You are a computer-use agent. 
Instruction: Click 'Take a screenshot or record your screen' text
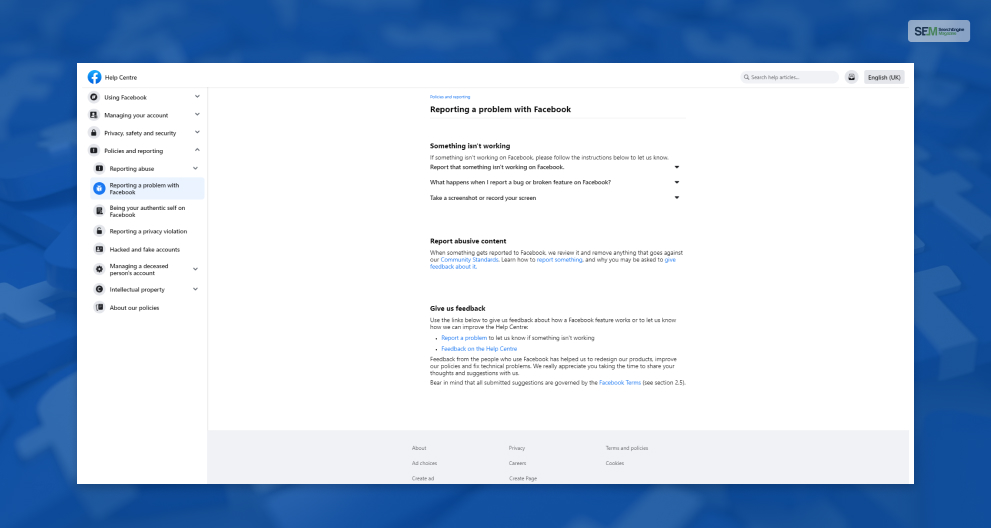[x=483, y=198]
